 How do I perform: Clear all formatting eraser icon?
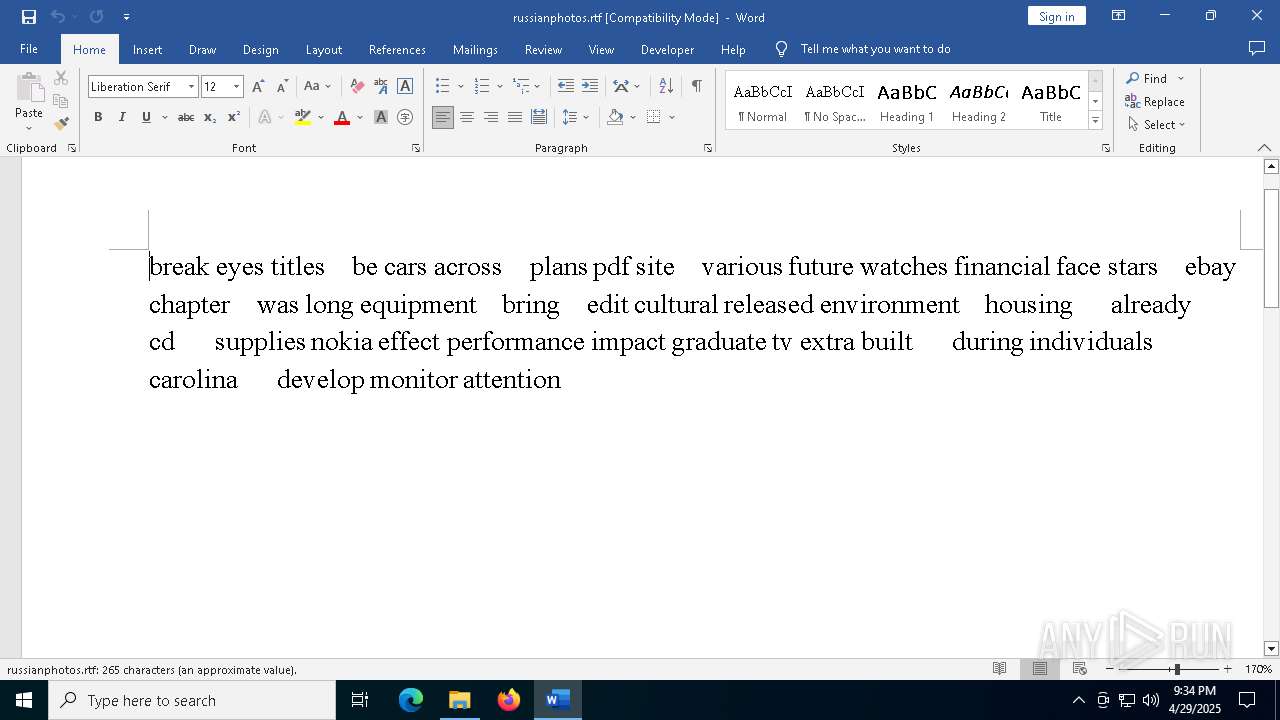[x=357, y=87]
